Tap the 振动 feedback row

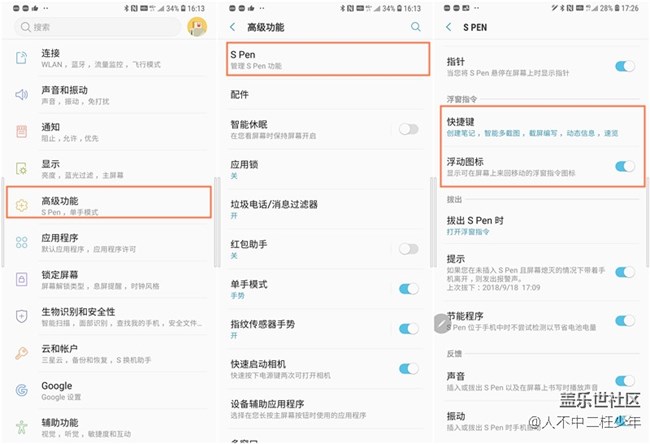coord(541,421)
